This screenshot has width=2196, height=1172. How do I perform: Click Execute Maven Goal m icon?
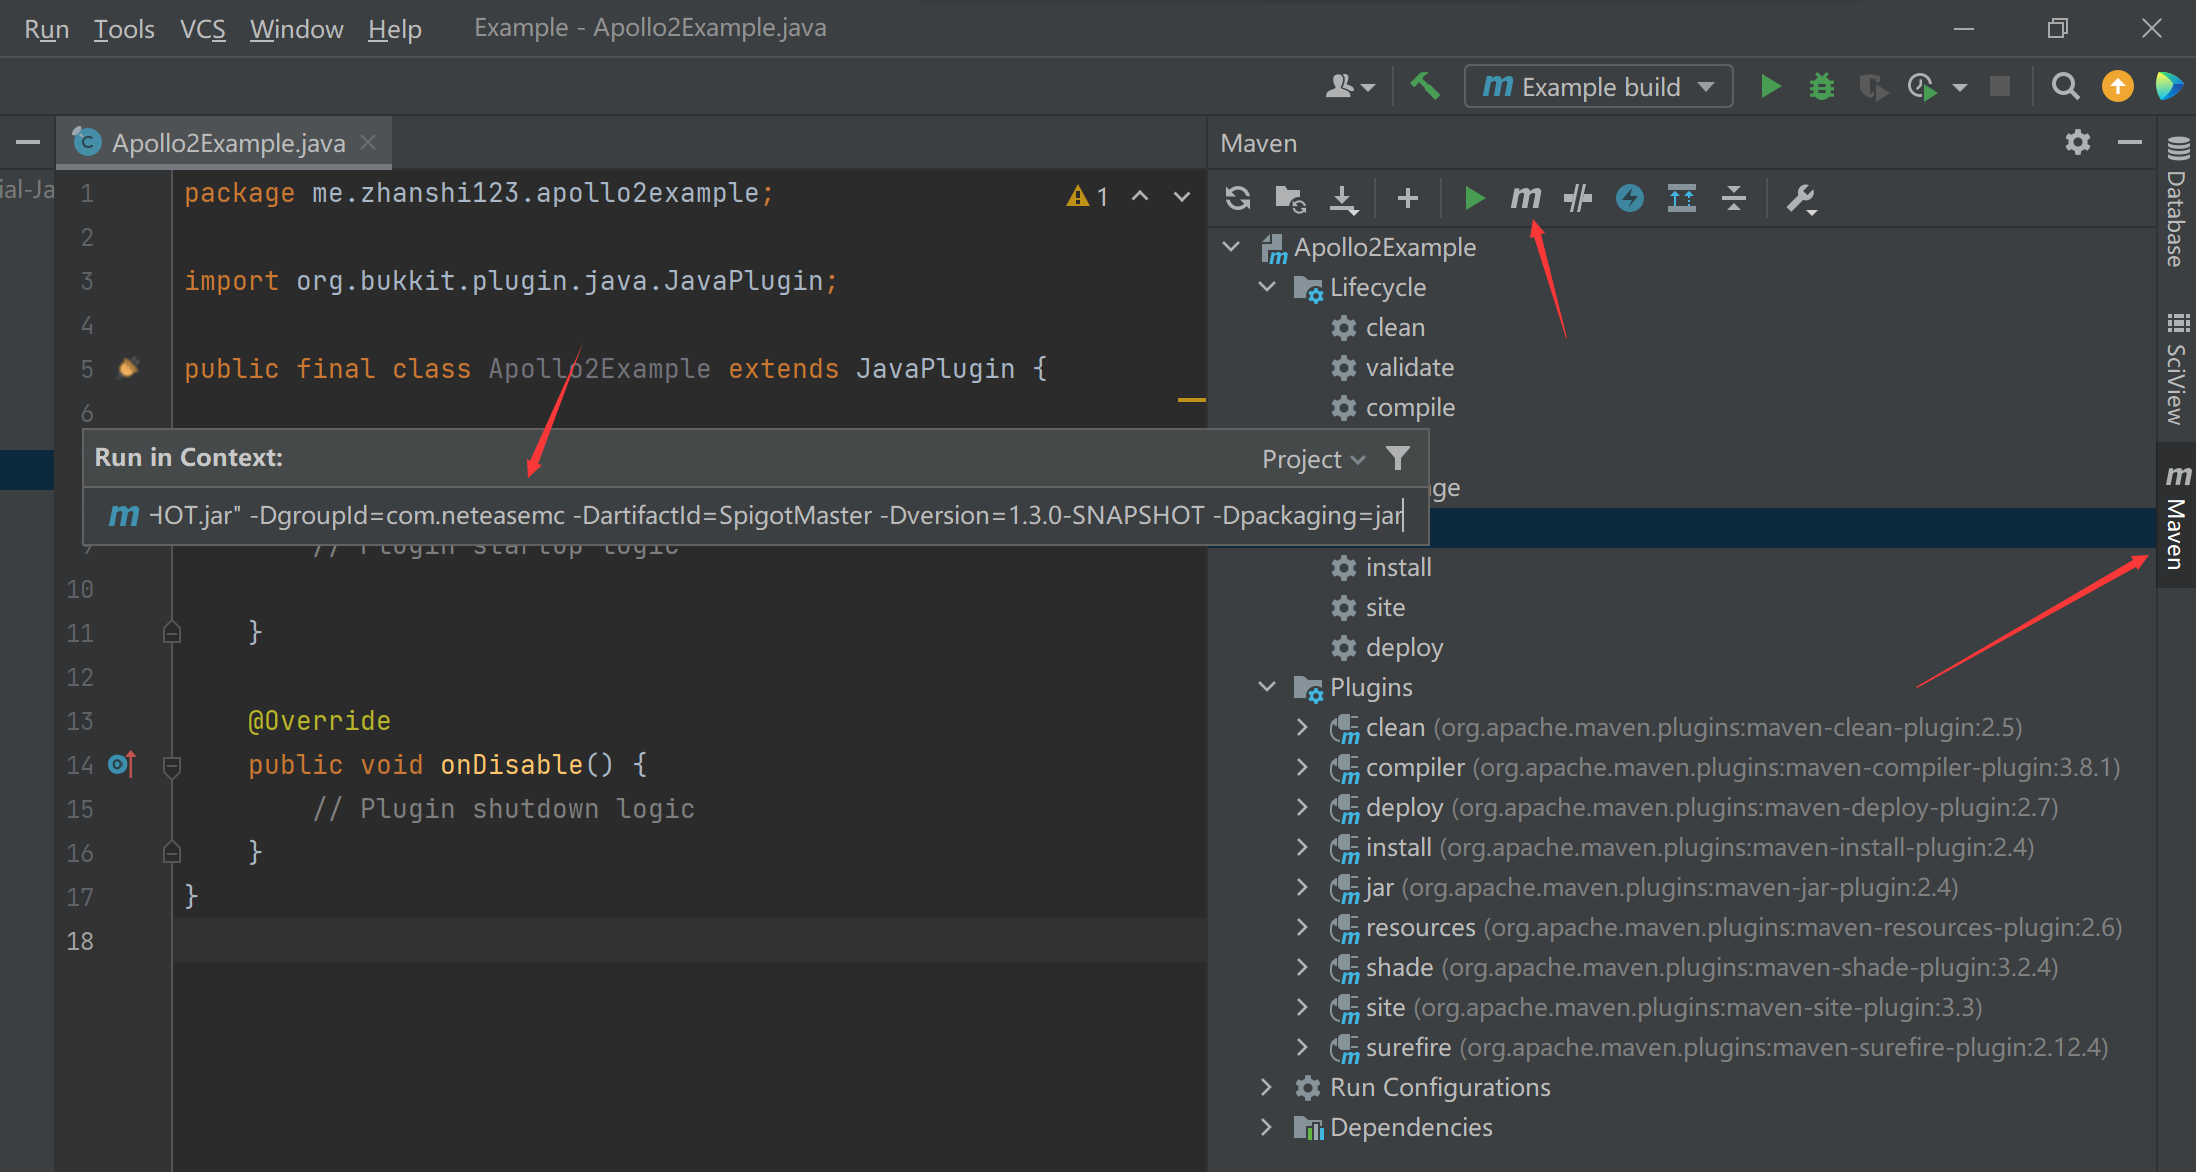click(x=1525, y=198)
